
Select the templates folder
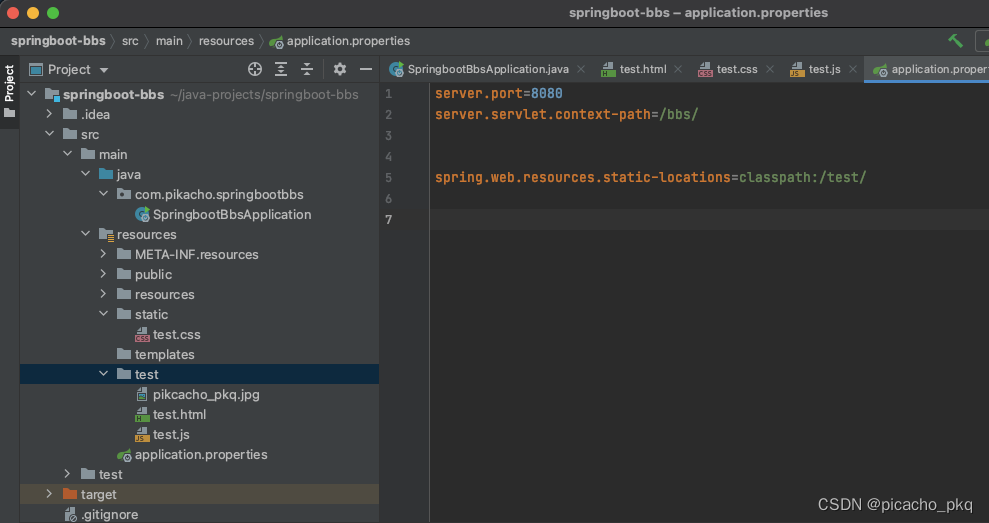[164, 355]
